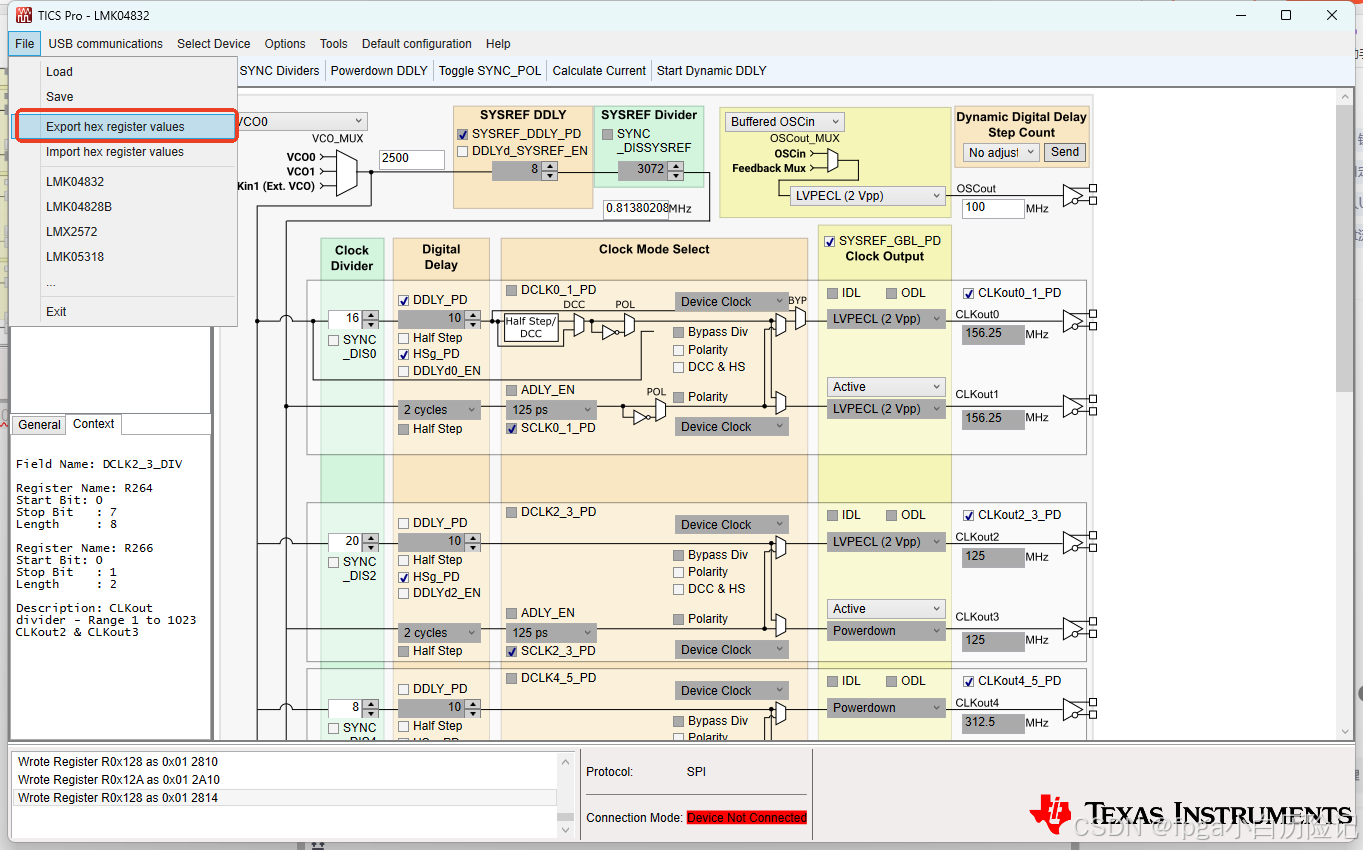The image size is (1363, 850).
Task: Click the main diagram vertical scrollbar
Action: pos(1346,414)
